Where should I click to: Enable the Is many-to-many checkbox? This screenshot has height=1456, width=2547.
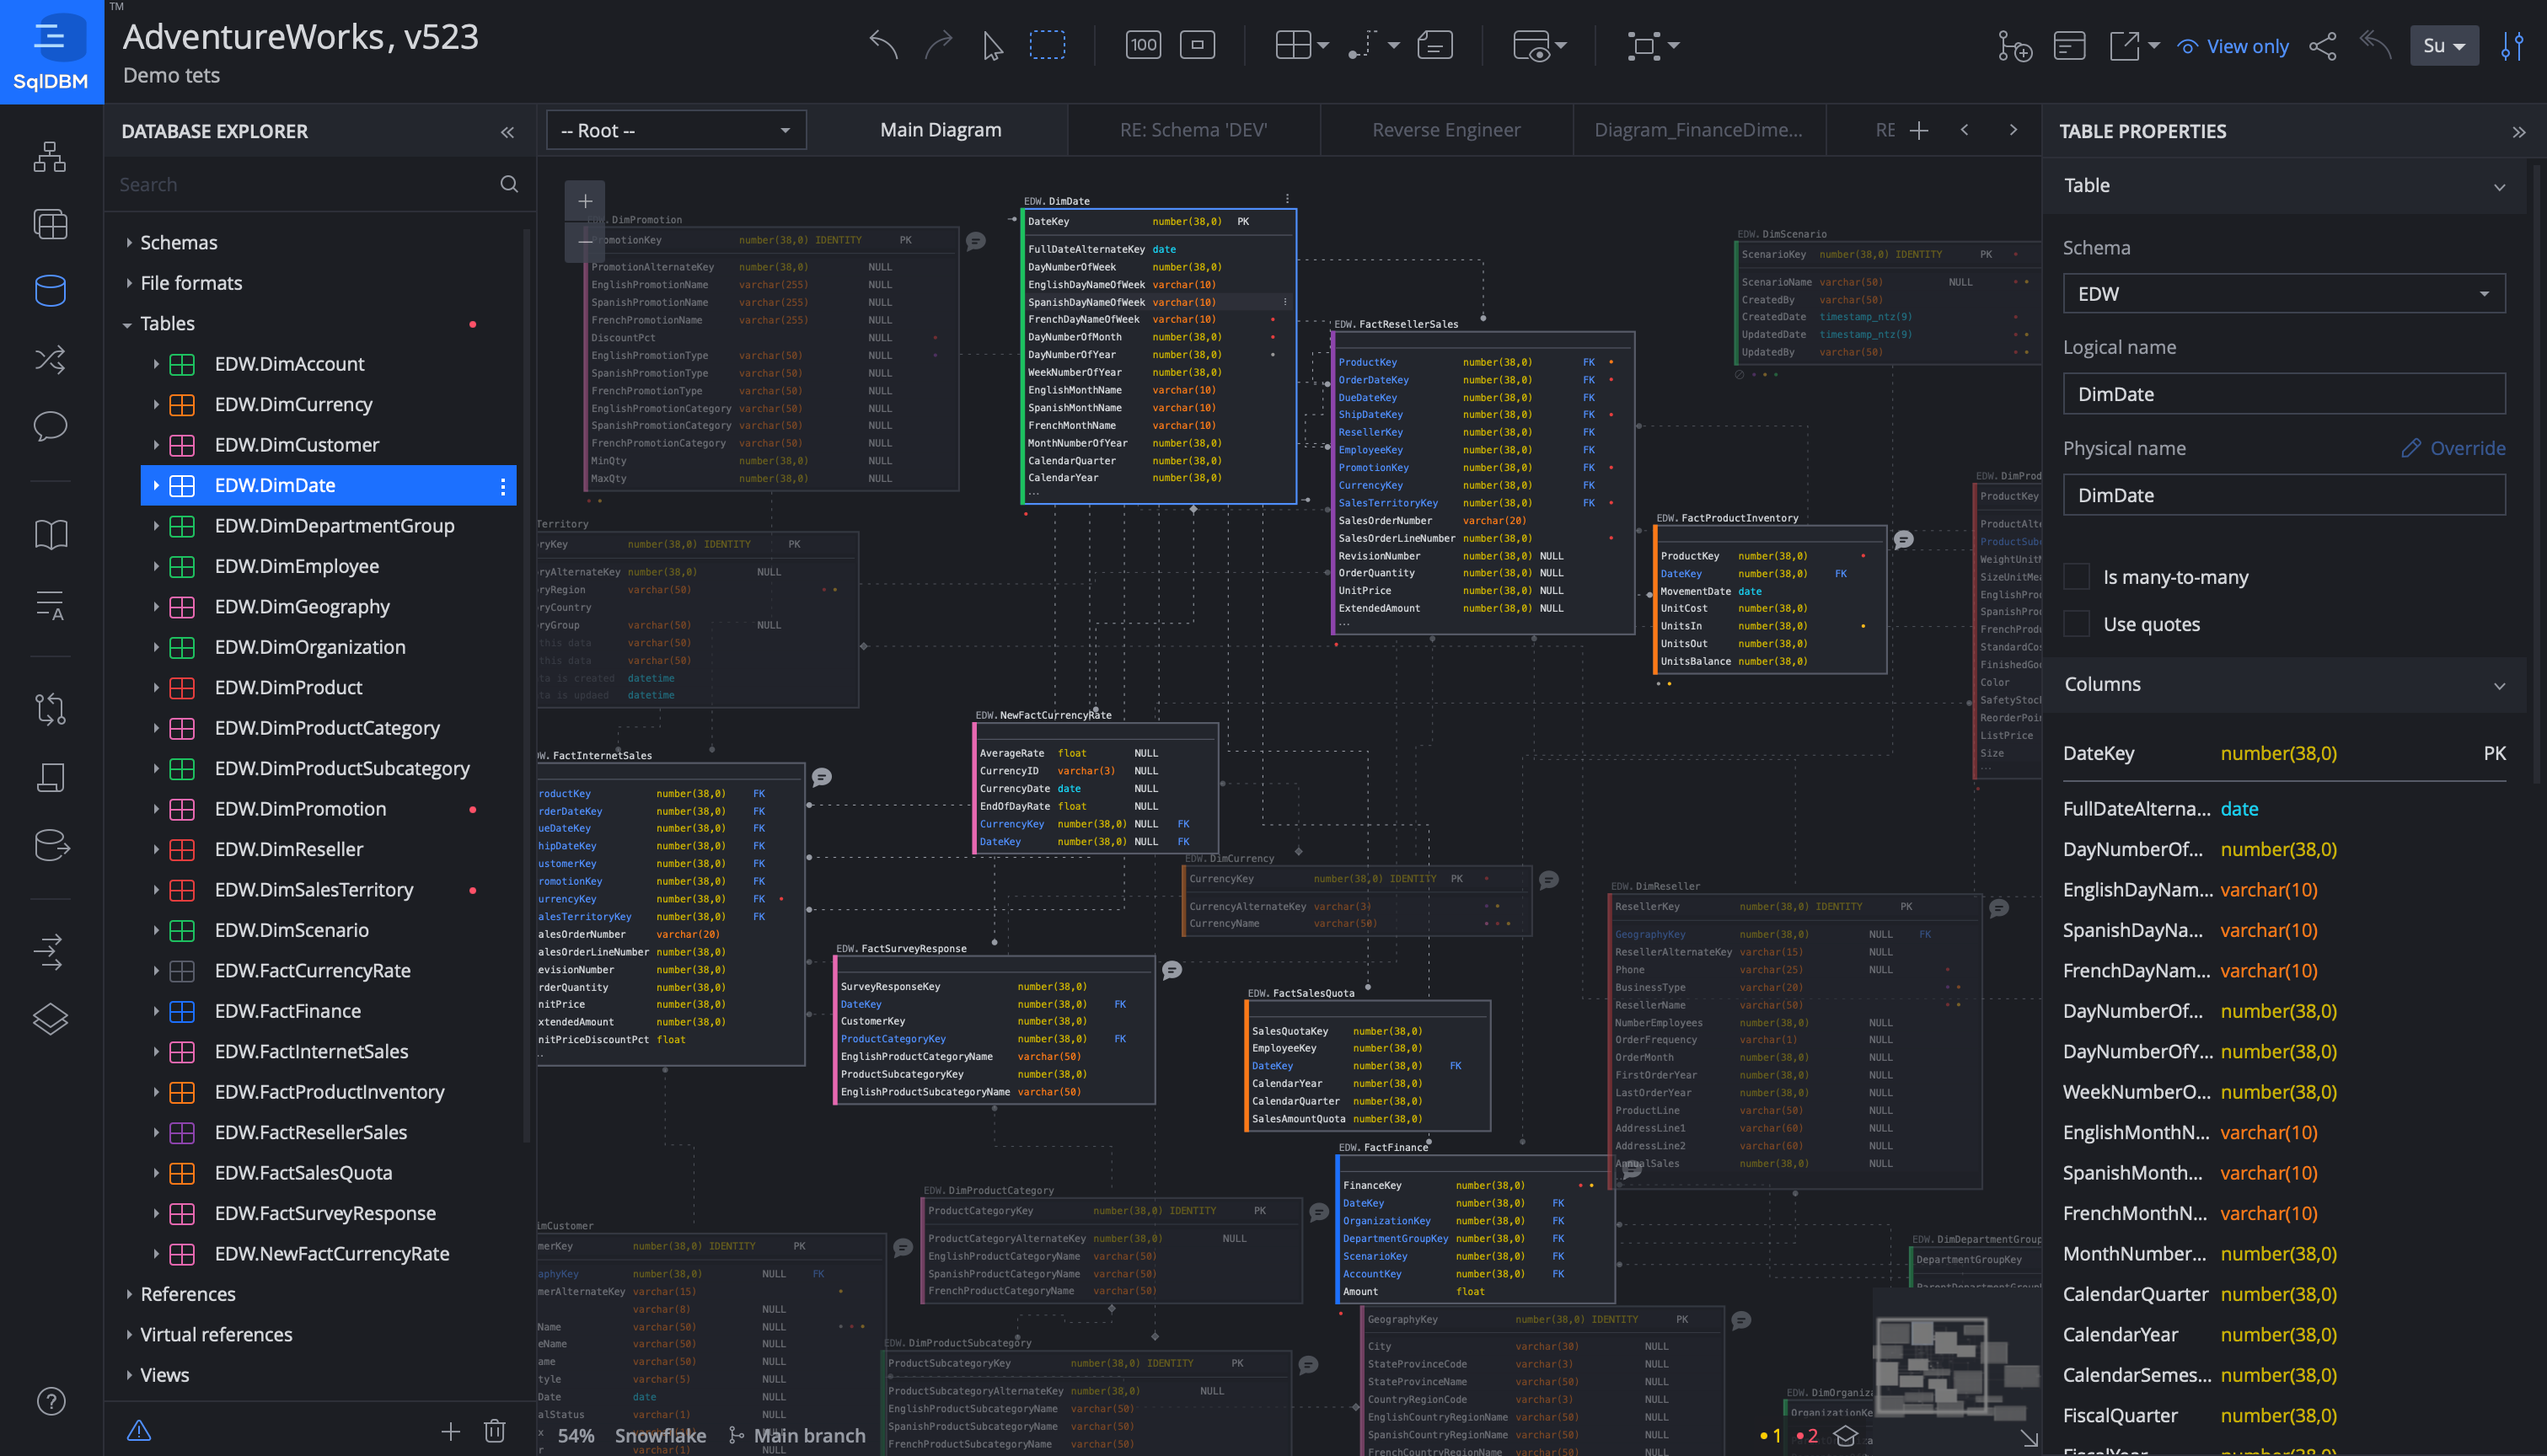(2076, 577)
